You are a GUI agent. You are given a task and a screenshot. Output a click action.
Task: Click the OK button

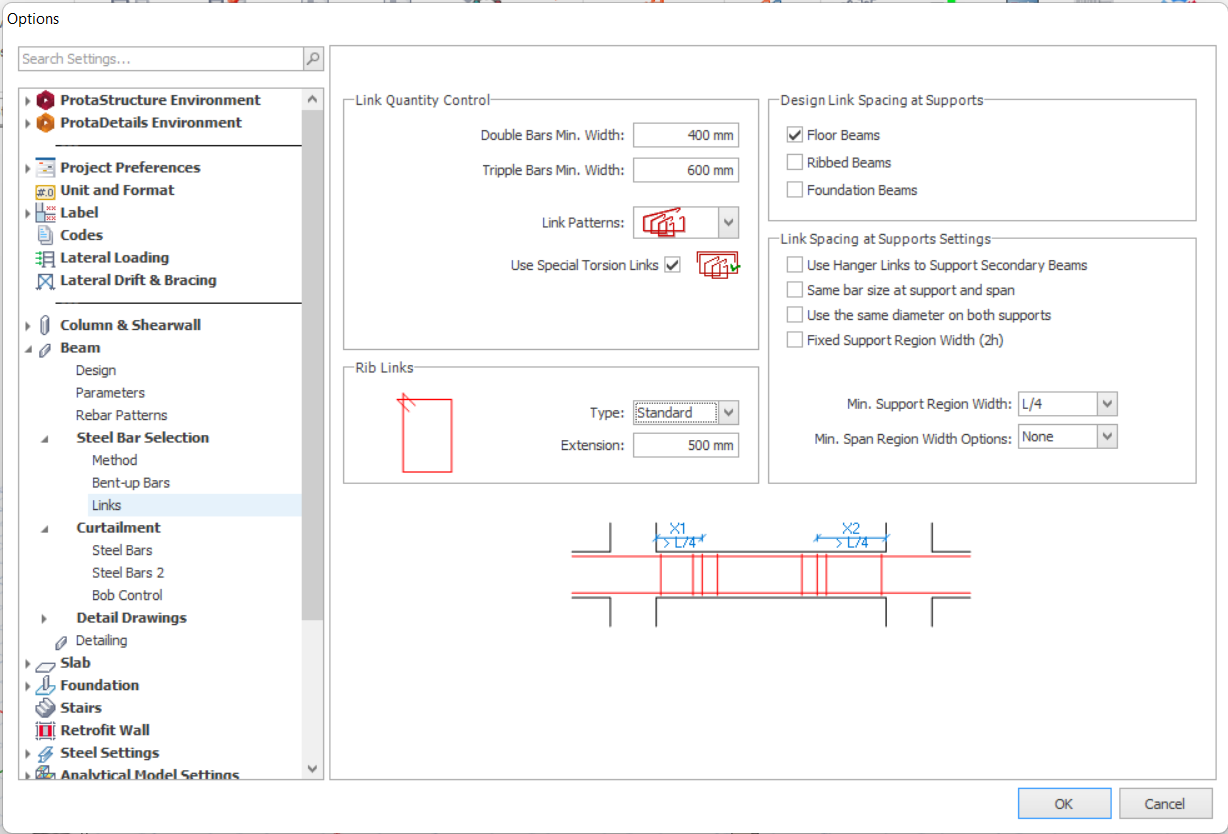pos(1063,803)
